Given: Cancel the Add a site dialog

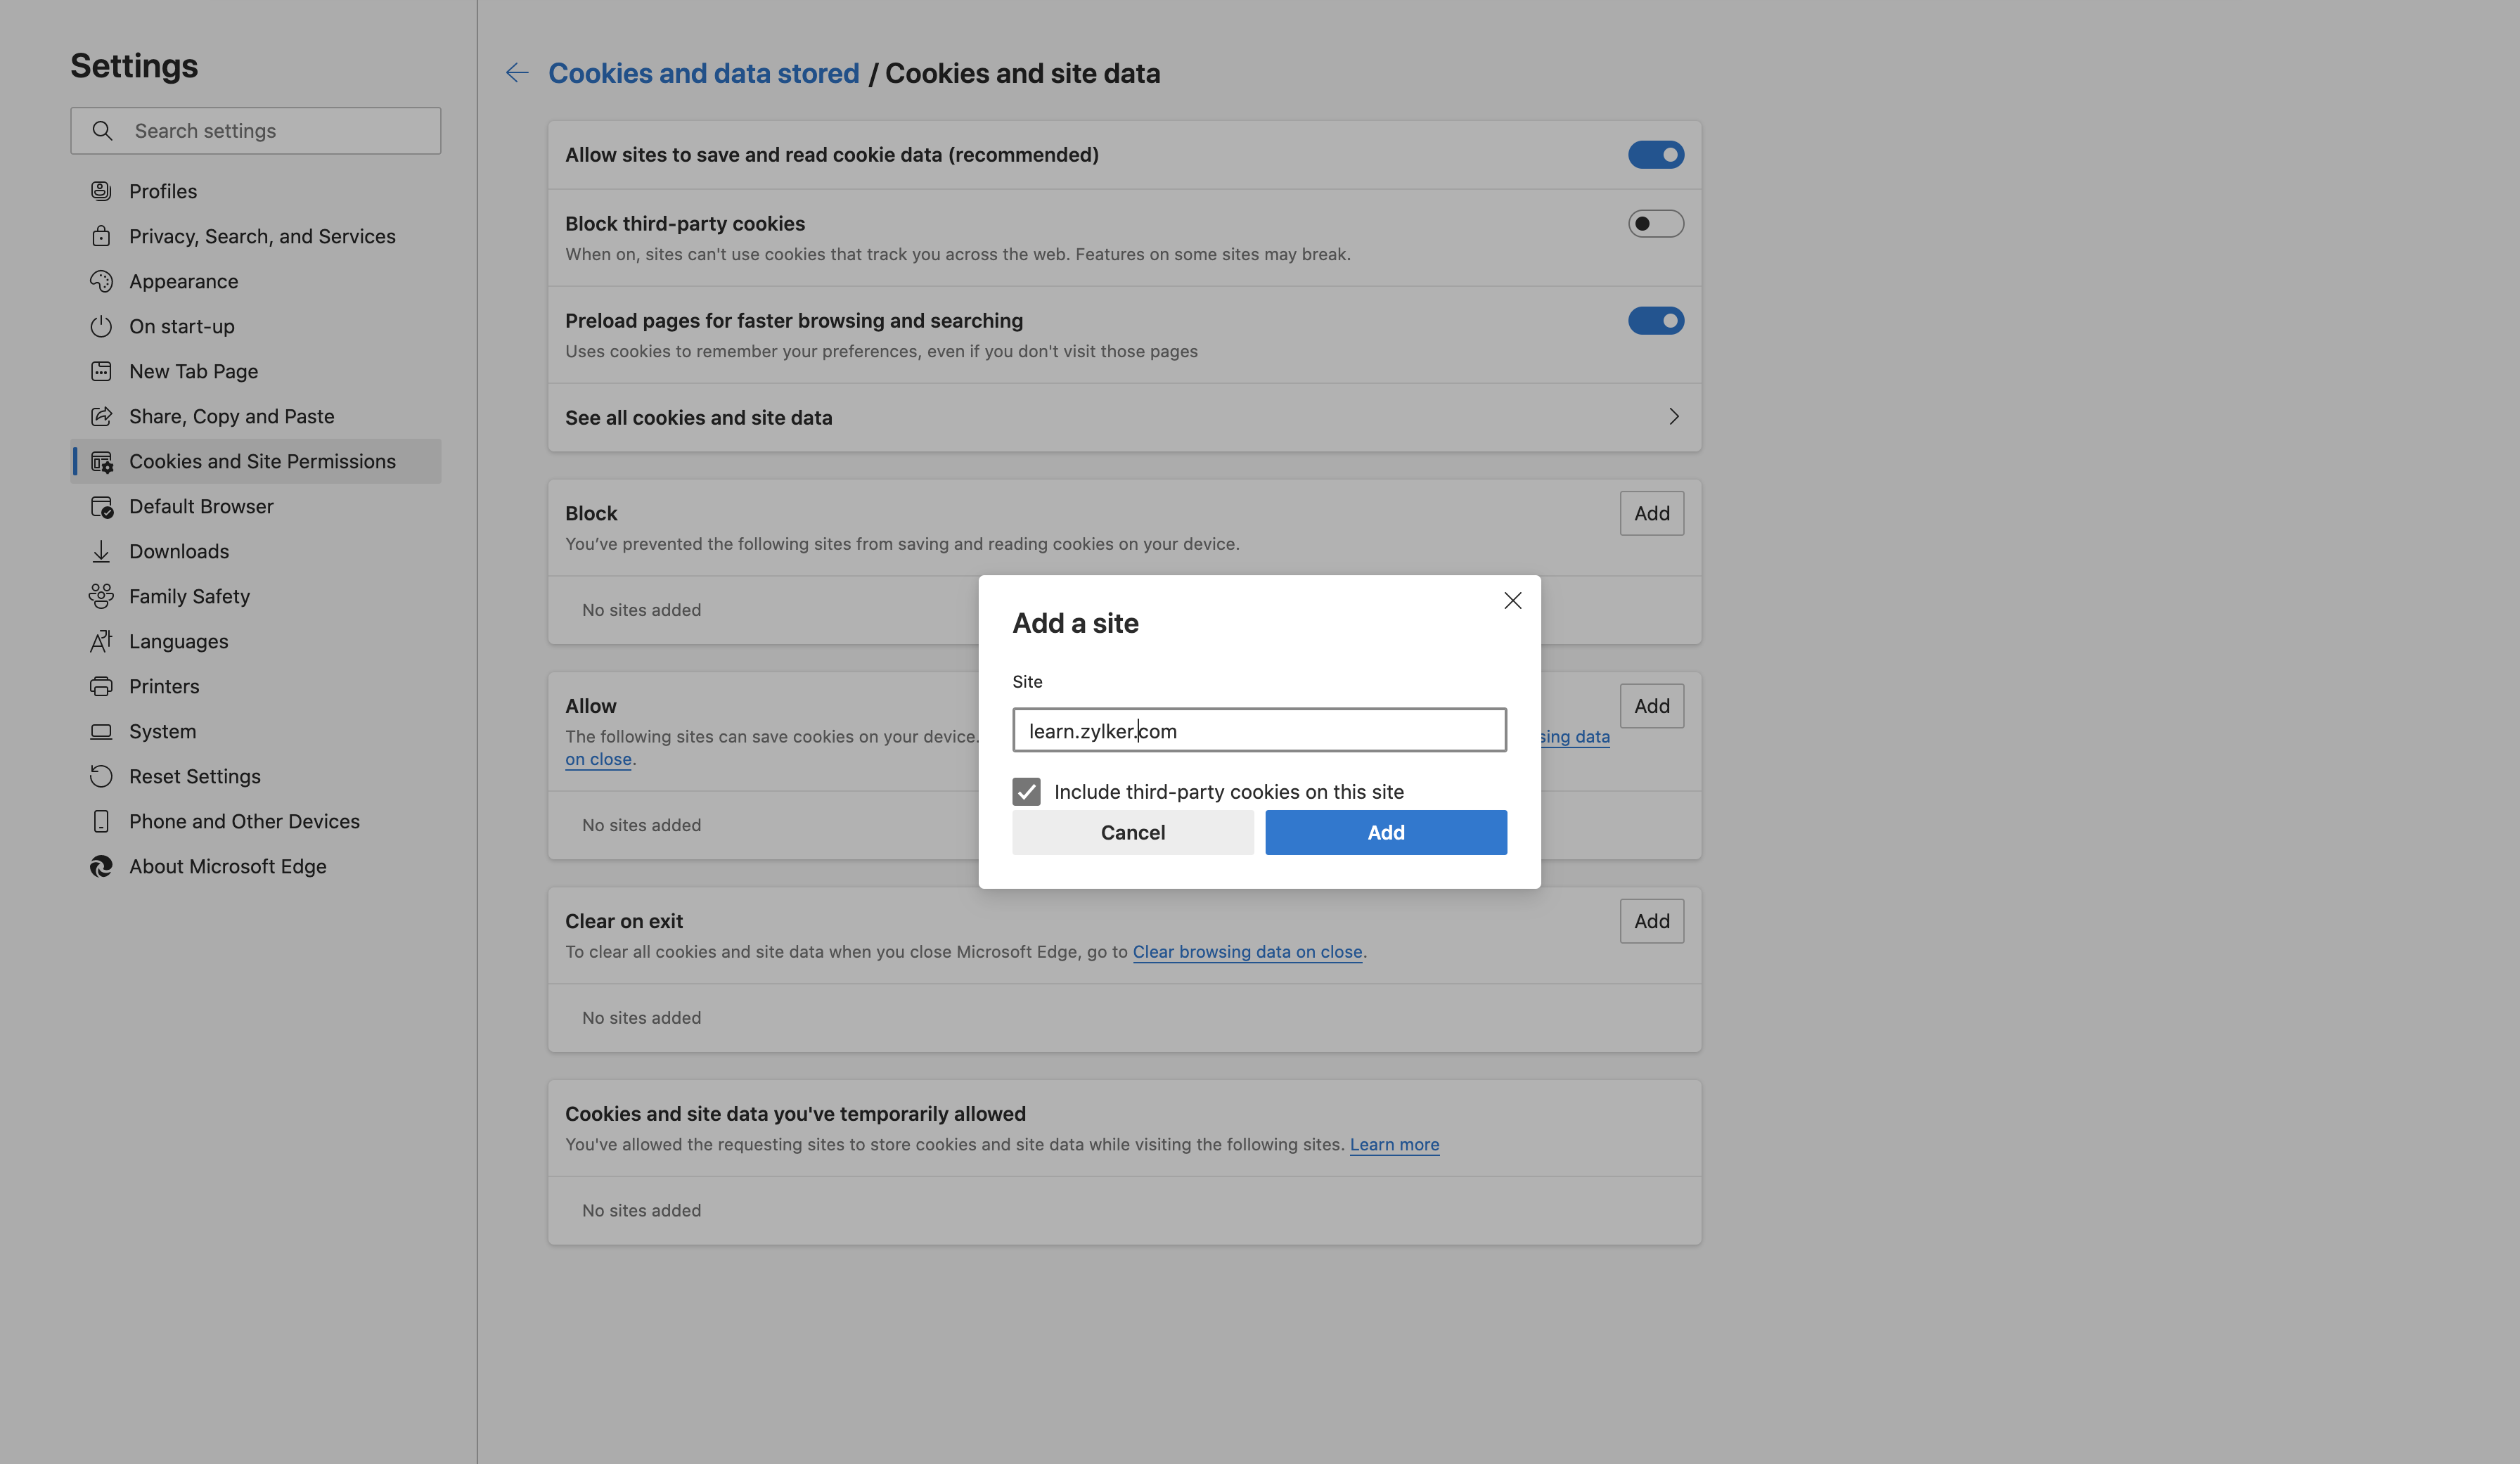Looking at the screenshot, I should pyautogui.click(x=1132, y=832).
